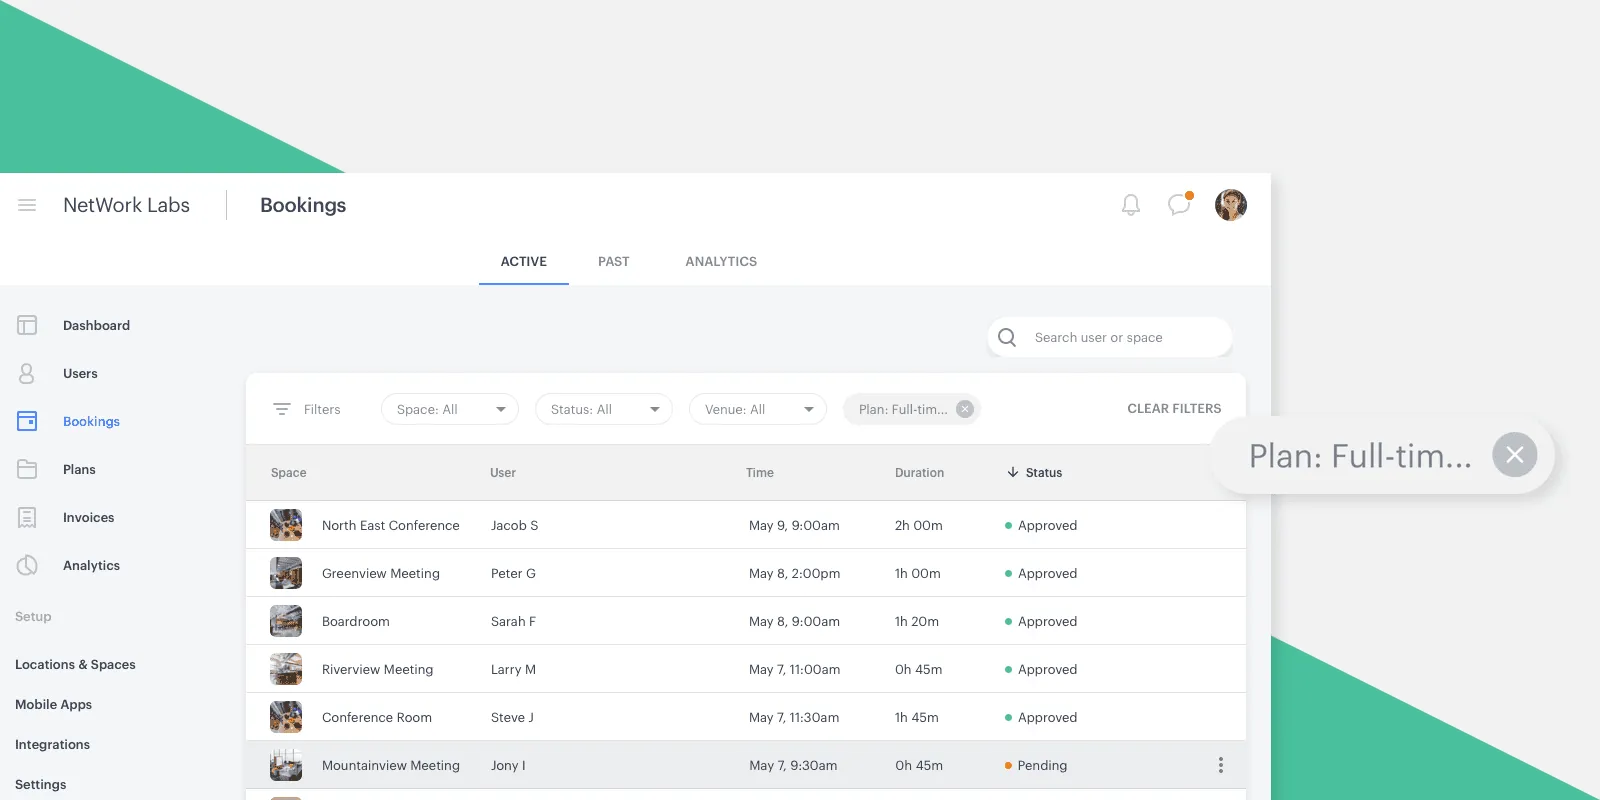
Task: Open Settings in the sidebar
Action: [x=40, y=784]
